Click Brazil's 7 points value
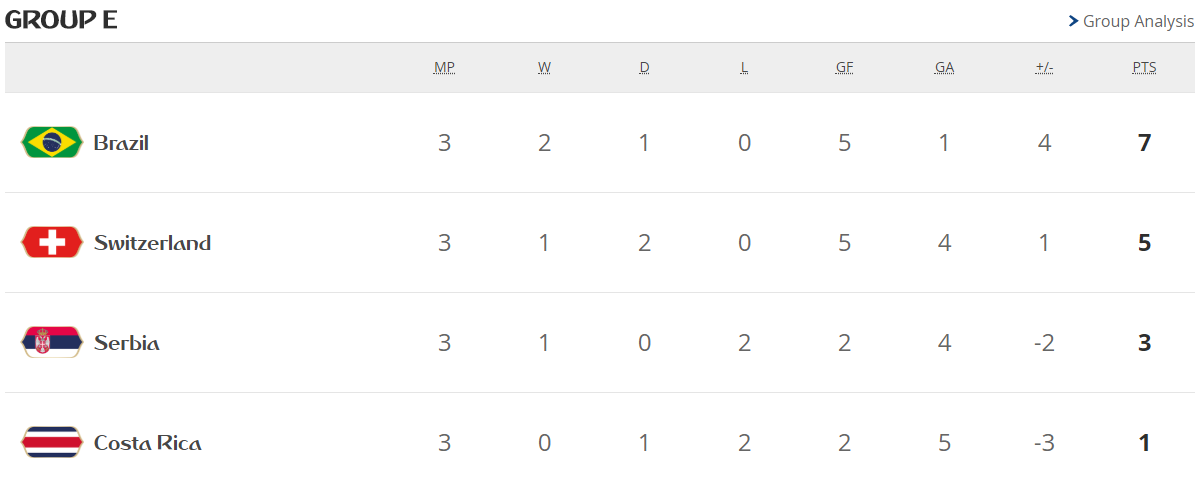This screenshot has height=492, width=1199. tap(1144, 143)
